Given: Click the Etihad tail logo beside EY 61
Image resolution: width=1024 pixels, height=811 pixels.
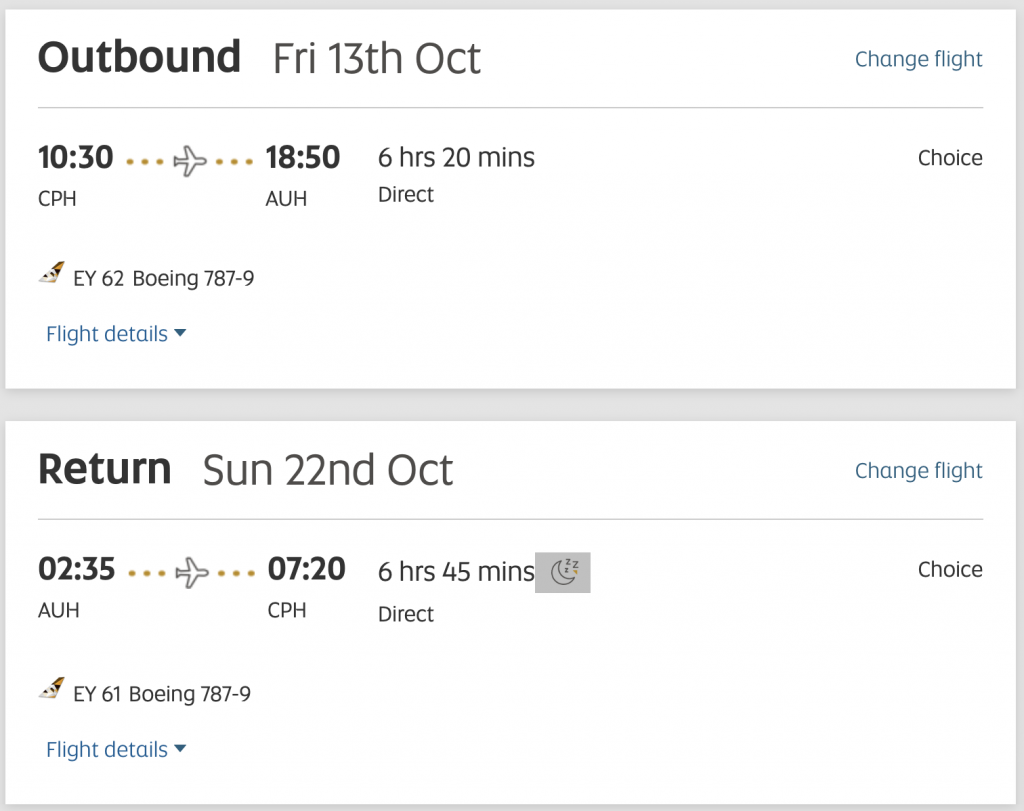Looking at the screenshot, I should [x=52, y=689].
